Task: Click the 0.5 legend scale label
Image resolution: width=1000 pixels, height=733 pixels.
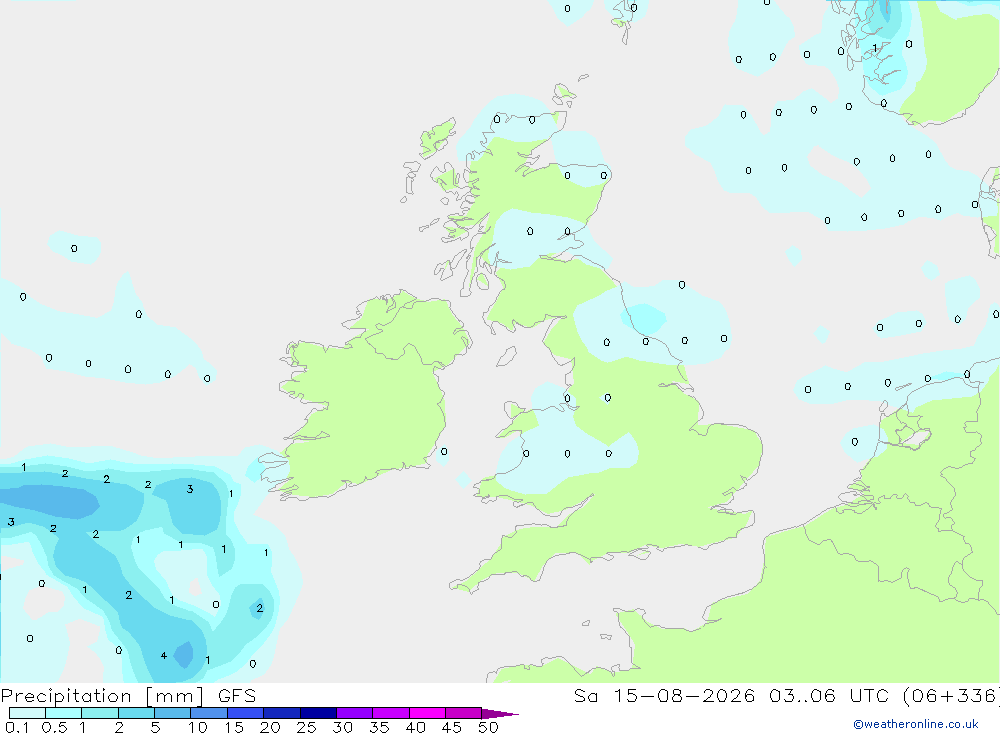Action: [54, 727]
